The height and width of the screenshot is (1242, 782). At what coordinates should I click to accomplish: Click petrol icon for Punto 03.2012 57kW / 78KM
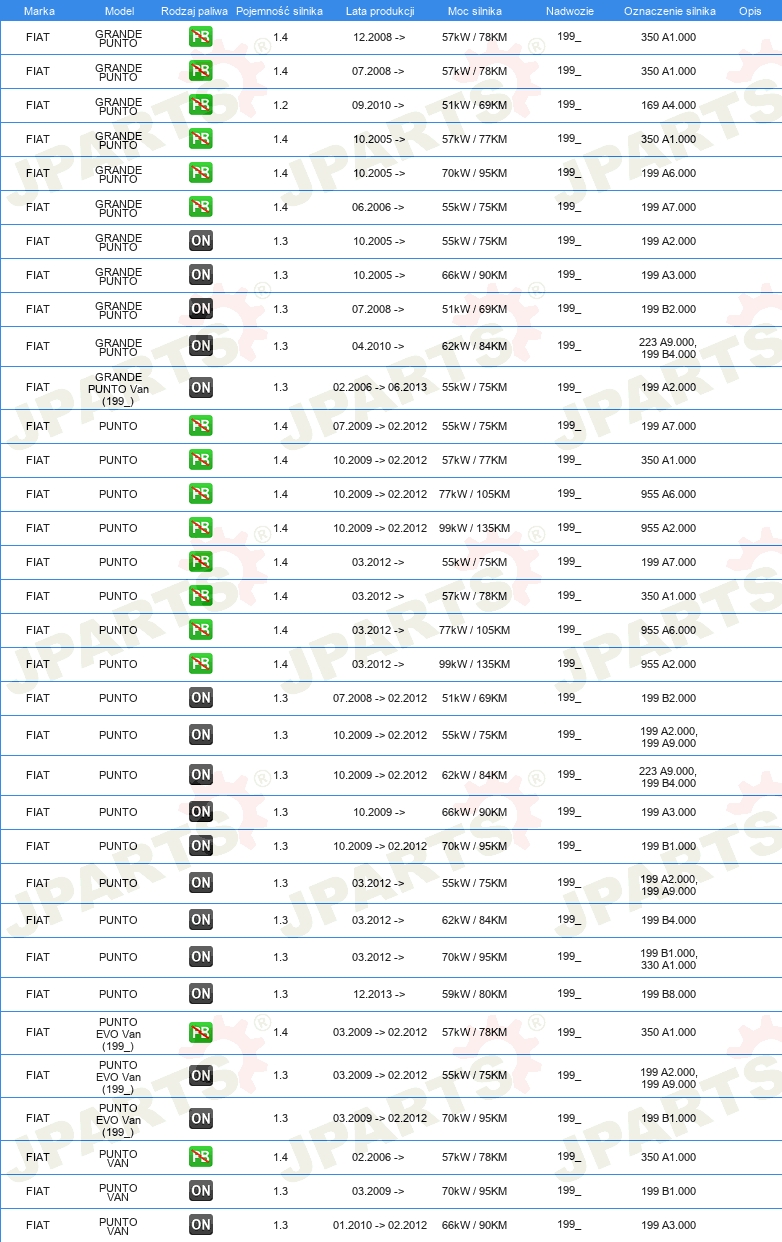point(201,596)
